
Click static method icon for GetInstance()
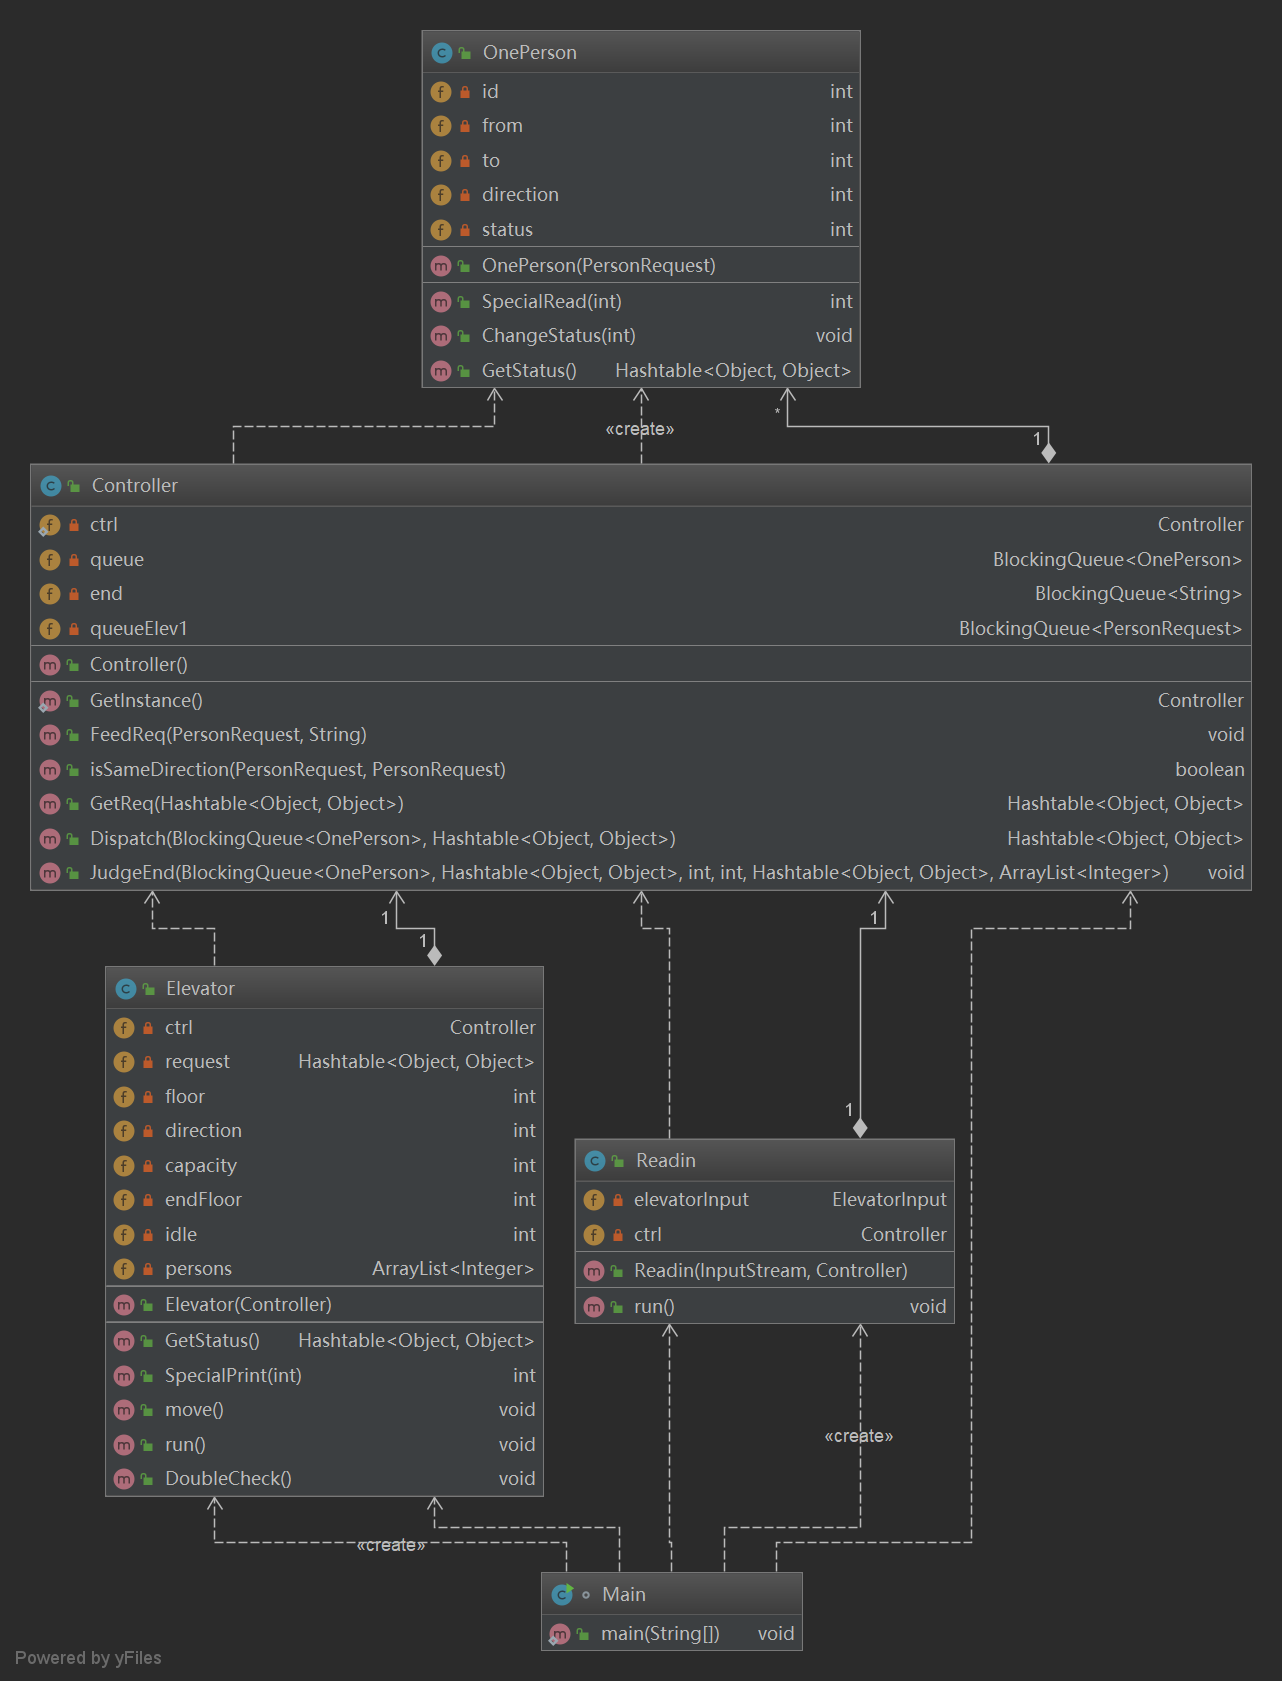(49, 700)
